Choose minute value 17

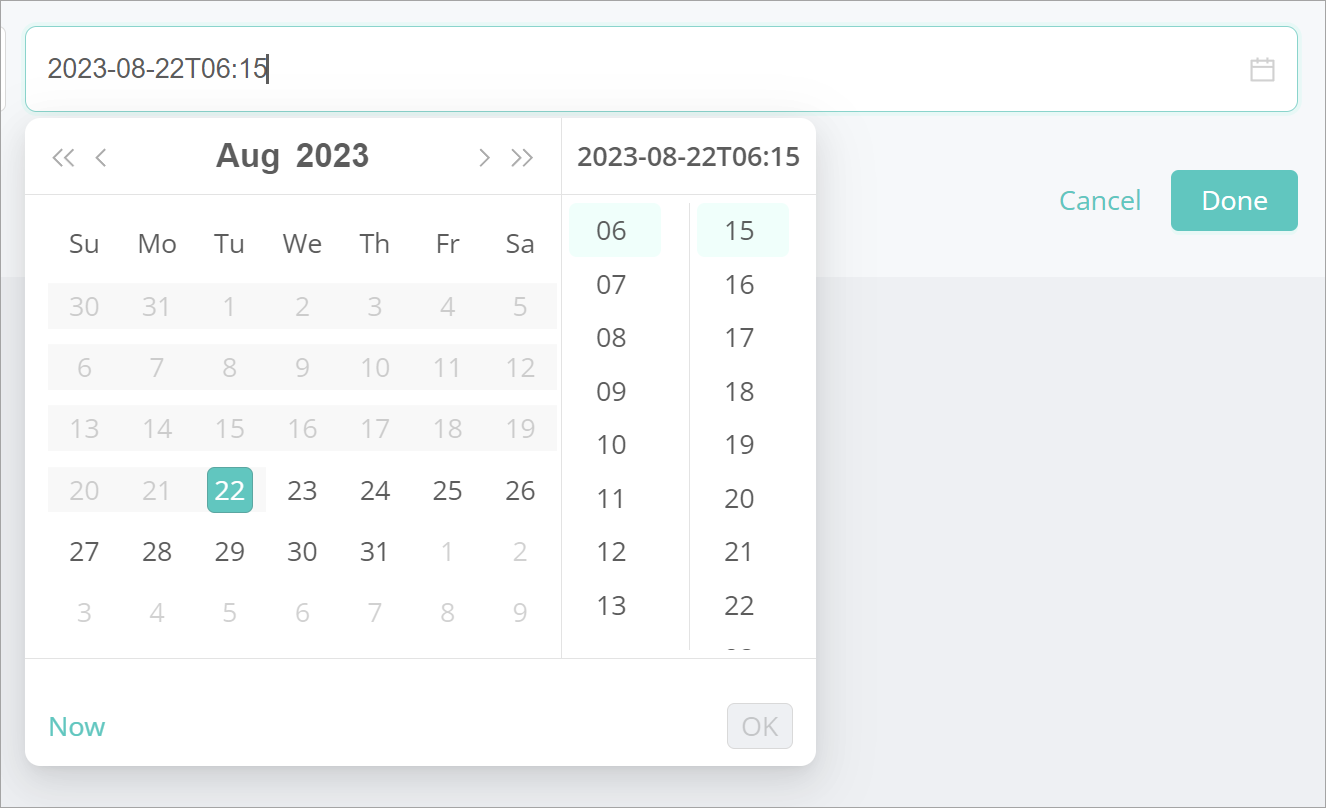click(x=739, y=338)
